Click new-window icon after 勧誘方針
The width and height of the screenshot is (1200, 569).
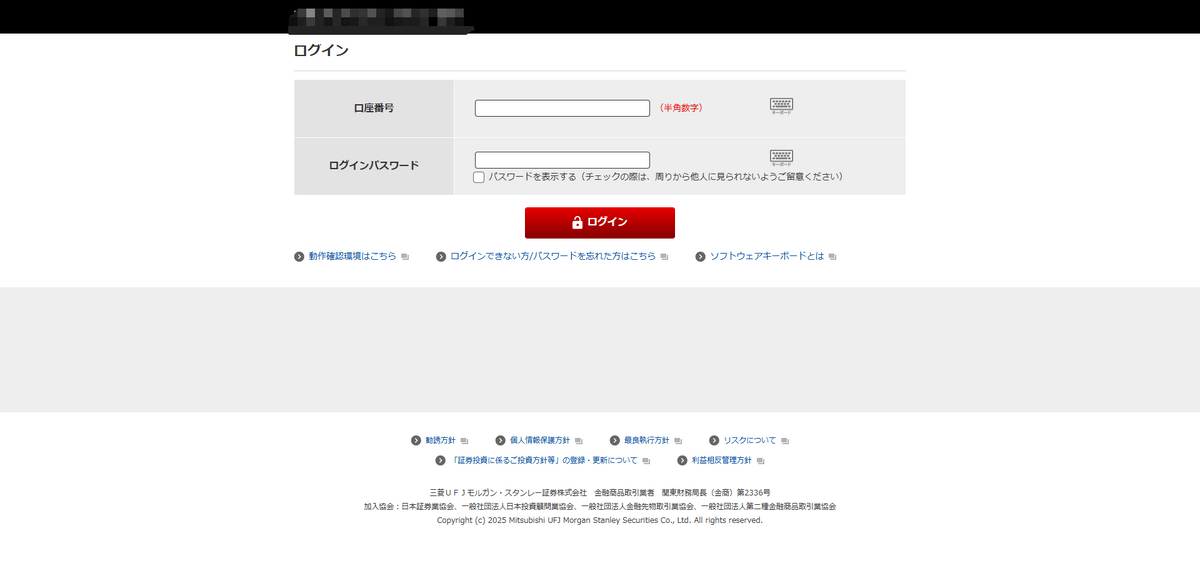pos(464,441)
